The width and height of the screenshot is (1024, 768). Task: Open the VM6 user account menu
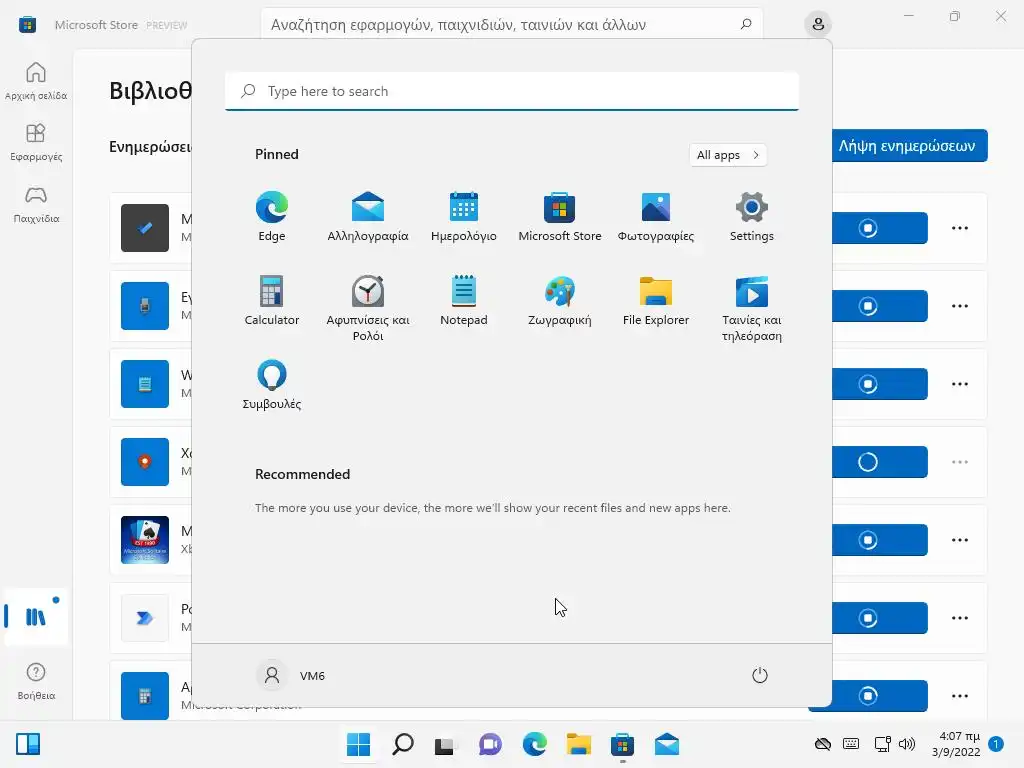[291, 675]
